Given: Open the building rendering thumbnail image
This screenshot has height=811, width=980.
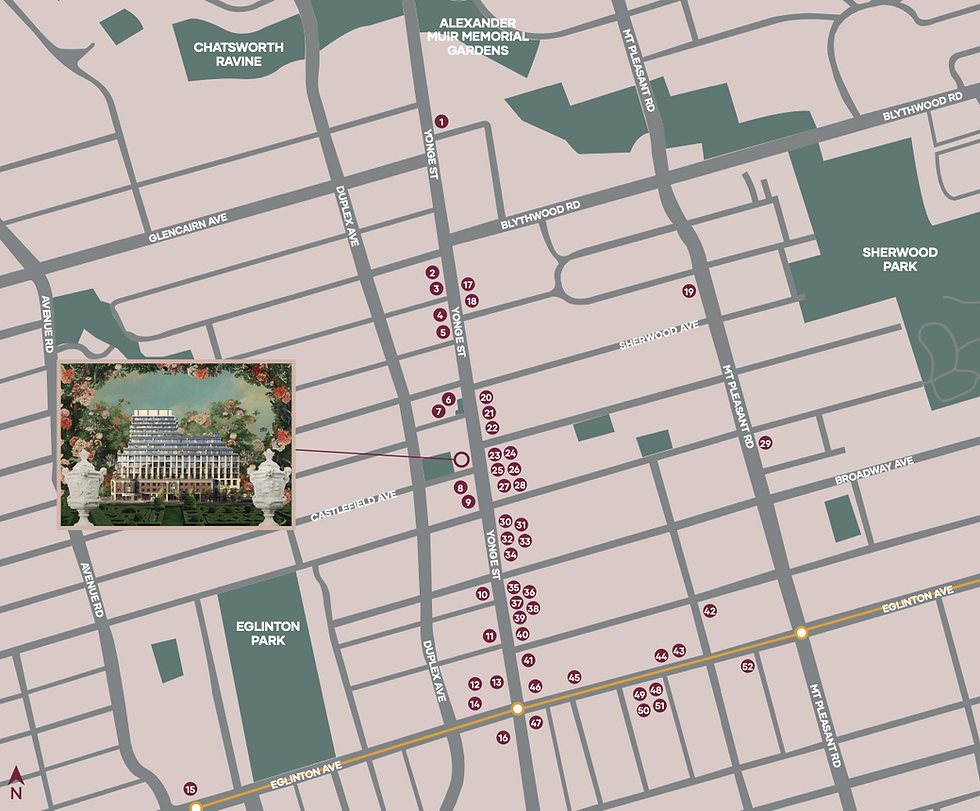Looking at the screenshot, I should [x=176, y=444].
